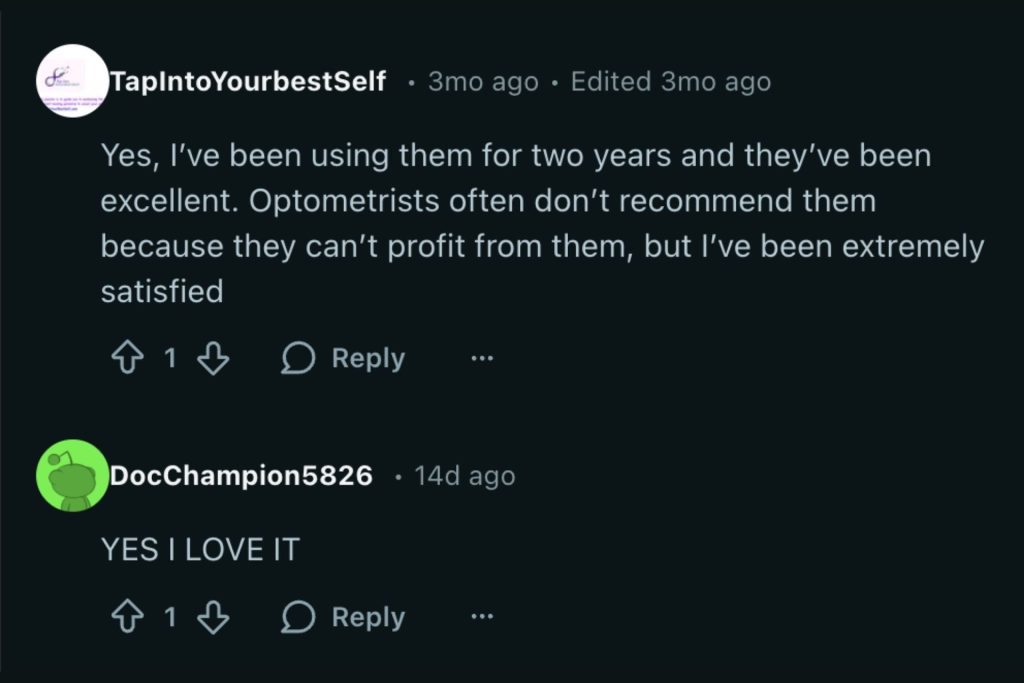1024x683 pixels.
Task: Reply to TapIntoYourbestSelf's comment
Action: [366, 357]
